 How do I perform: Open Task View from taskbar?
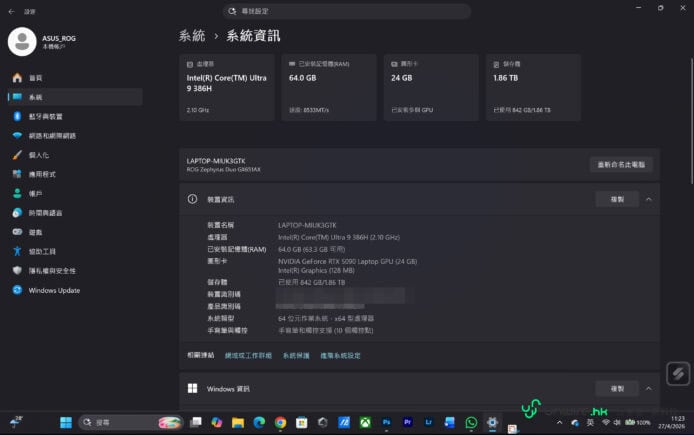pyautogui.click(x=195, y=423)
